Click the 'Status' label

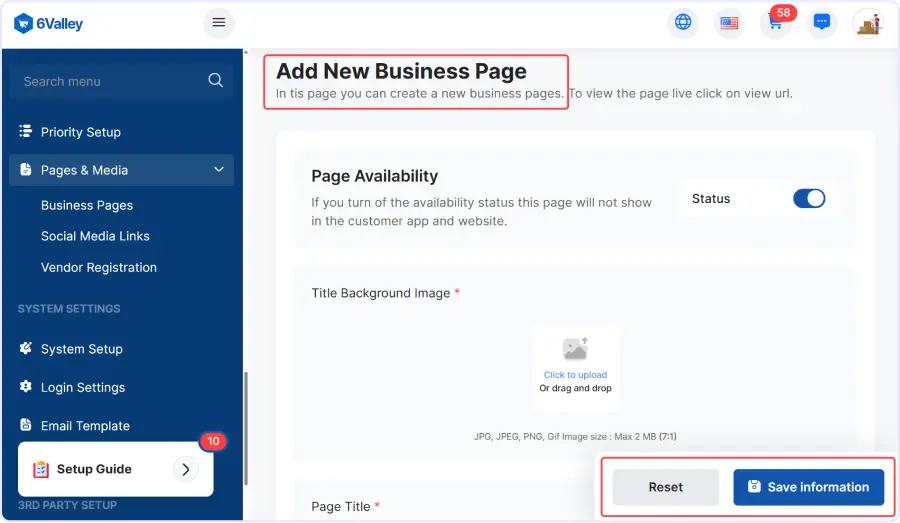click(x=711, y=199)
